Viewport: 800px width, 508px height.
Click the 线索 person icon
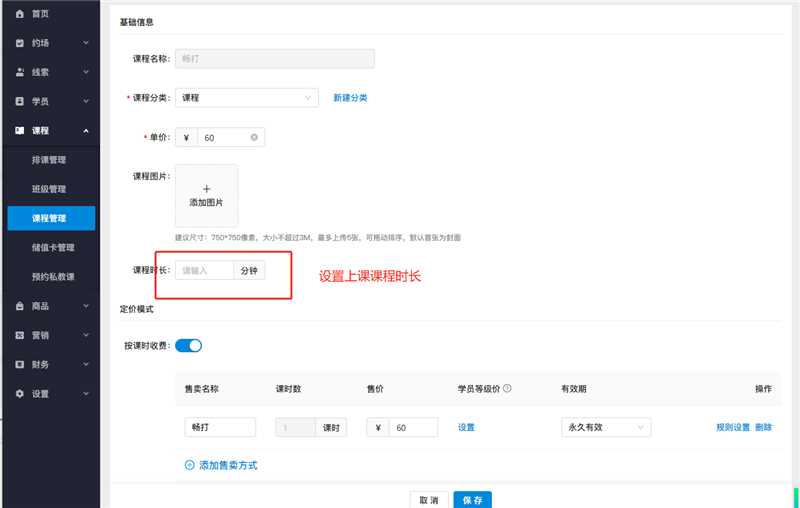(19, 72)
